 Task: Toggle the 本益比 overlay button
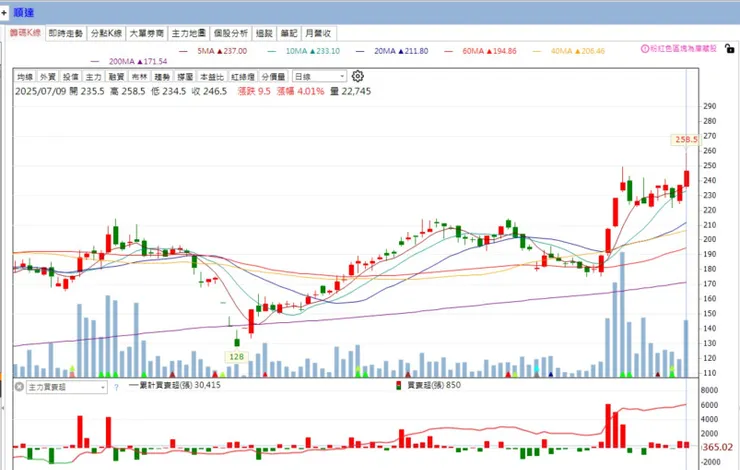click(x=212, y=76)
